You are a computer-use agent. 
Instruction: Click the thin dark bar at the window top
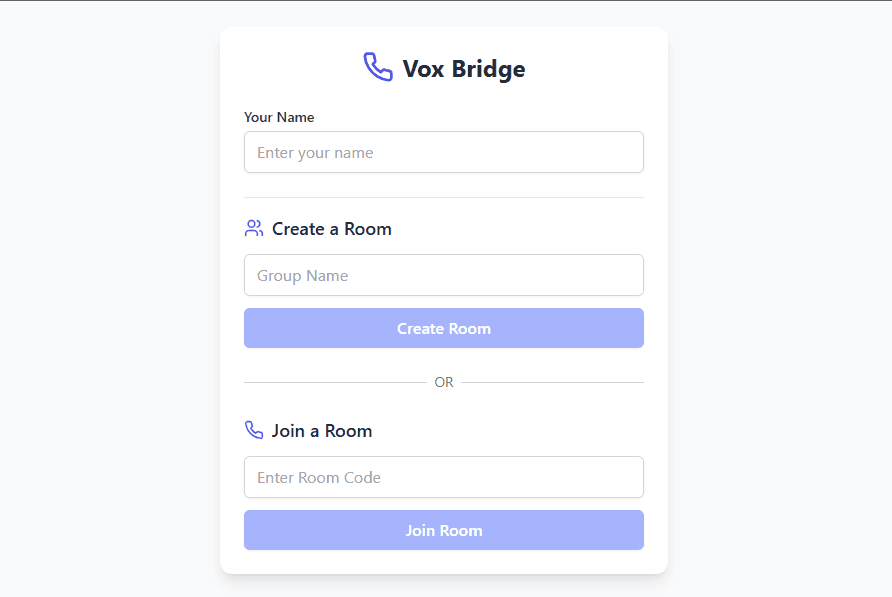(446, 0)
